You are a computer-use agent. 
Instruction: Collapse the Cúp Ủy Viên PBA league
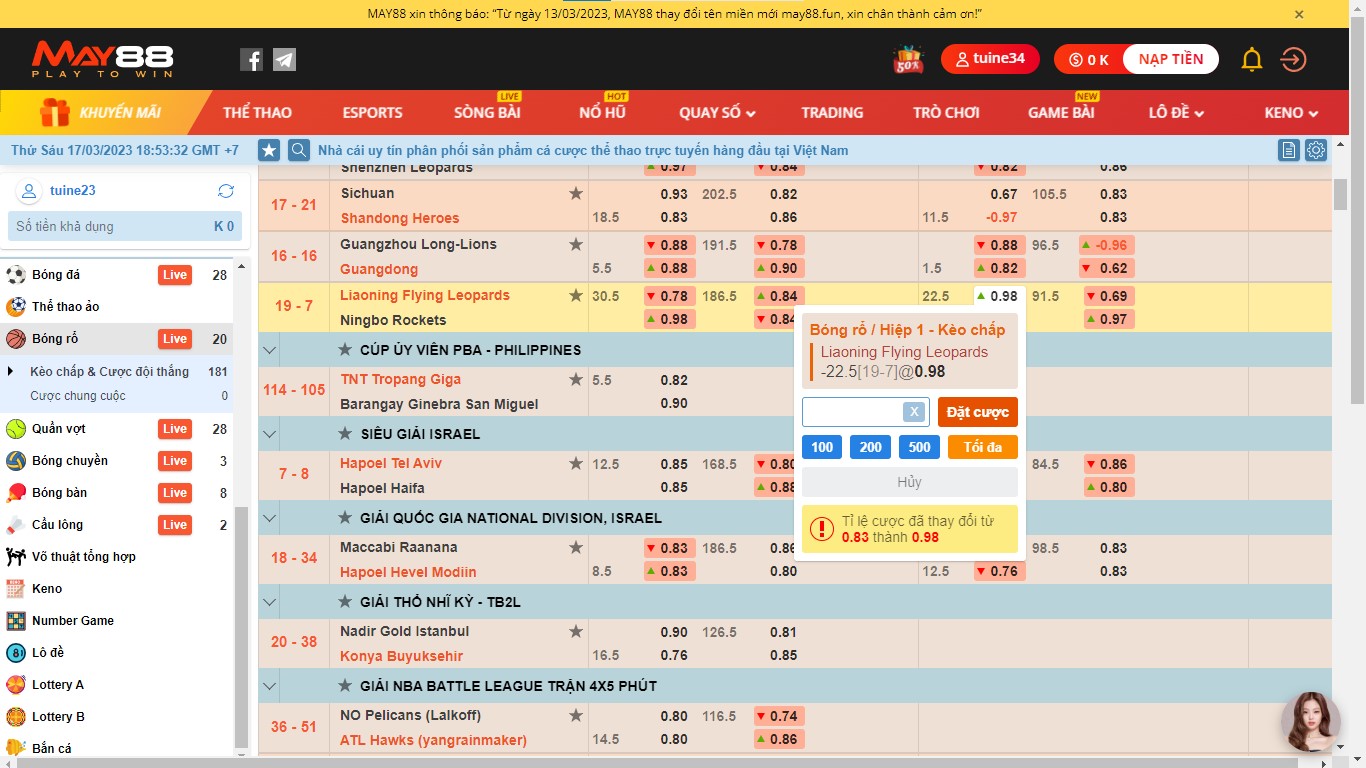click(x=268, y=350)
